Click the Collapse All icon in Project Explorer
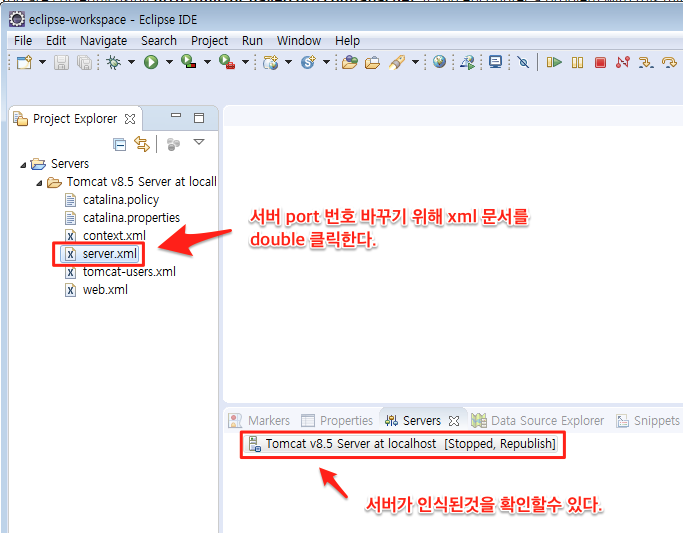The width and height of the screenshot is (683, 533). tap(119, 144)
